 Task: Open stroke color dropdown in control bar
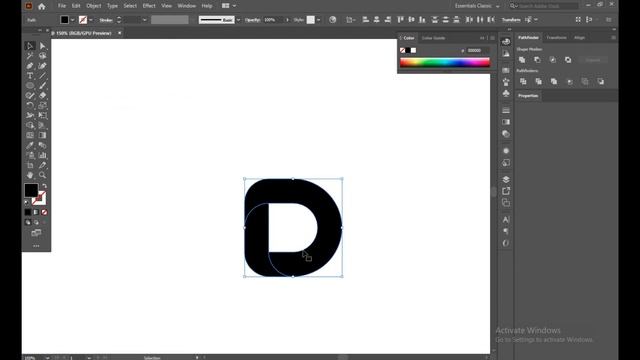91,20
